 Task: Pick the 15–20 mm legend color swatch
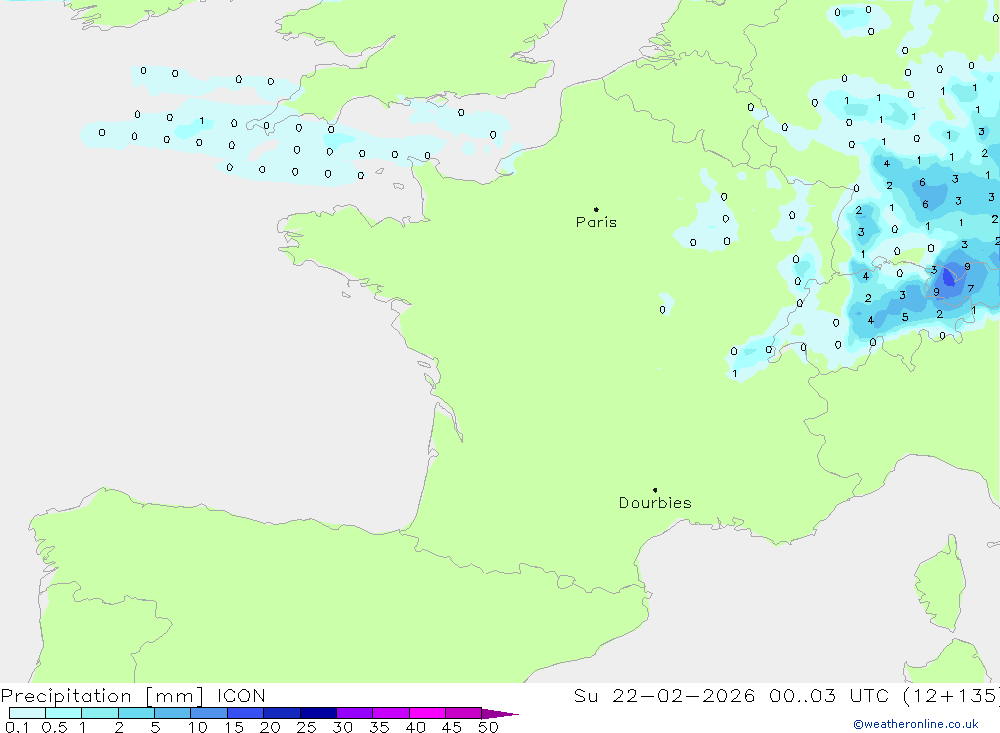pyautogui.click(x=246, y=713)
